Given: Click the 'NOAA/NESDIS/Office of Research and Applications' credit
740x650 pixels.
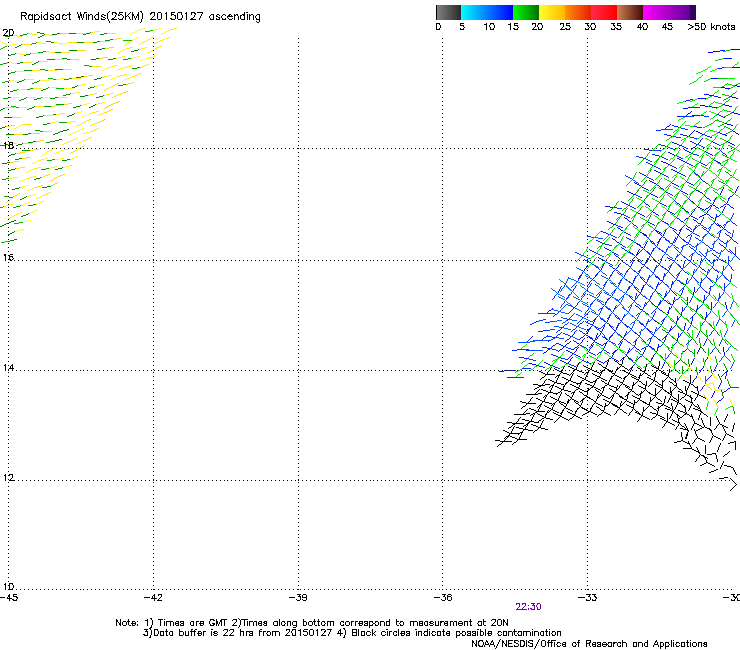Looking at the screenshot, I should point(589,644).
